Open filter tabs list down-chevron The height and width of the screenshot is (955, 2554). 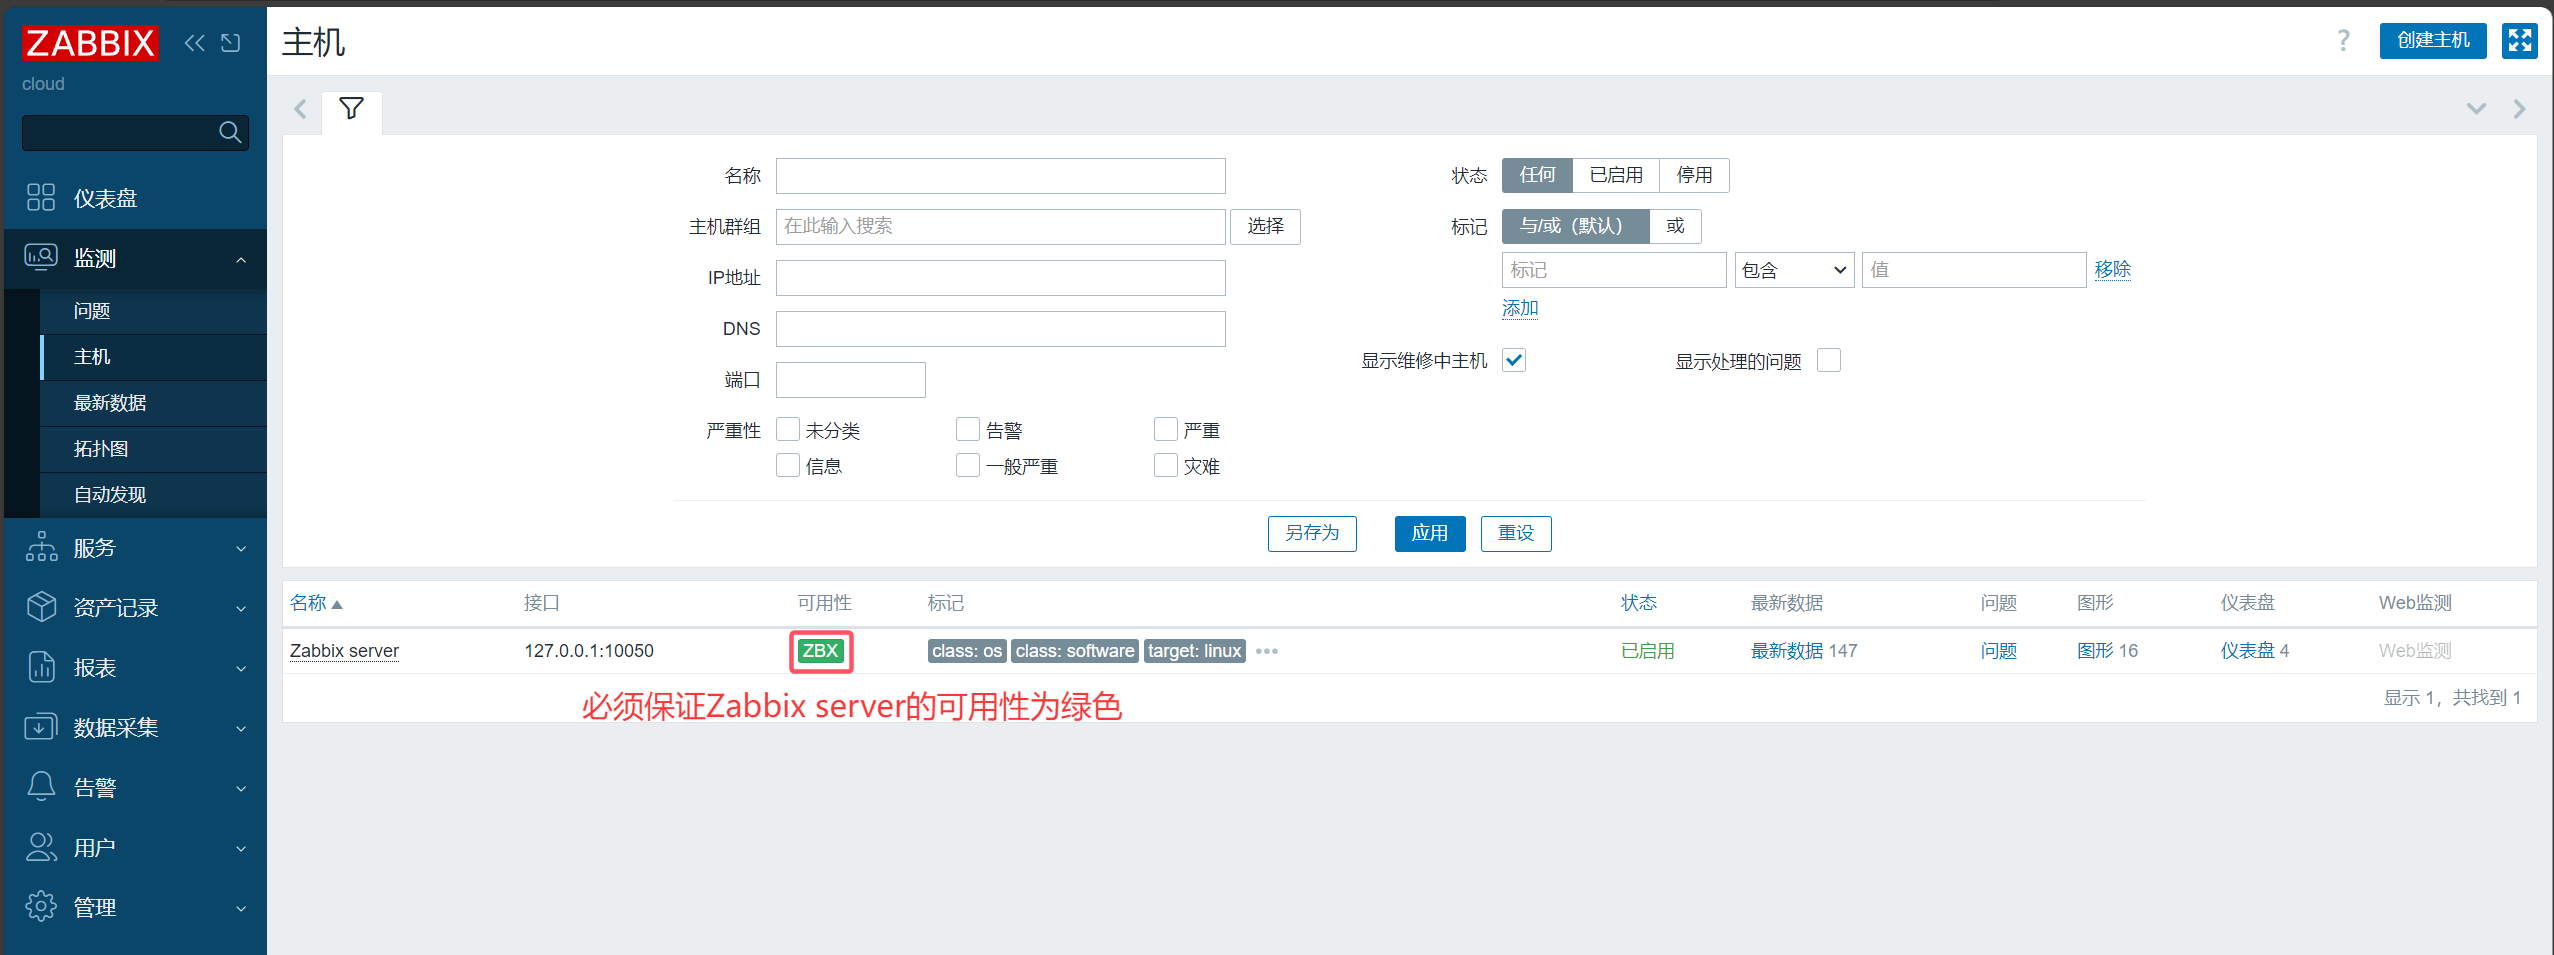point(2476,109)
